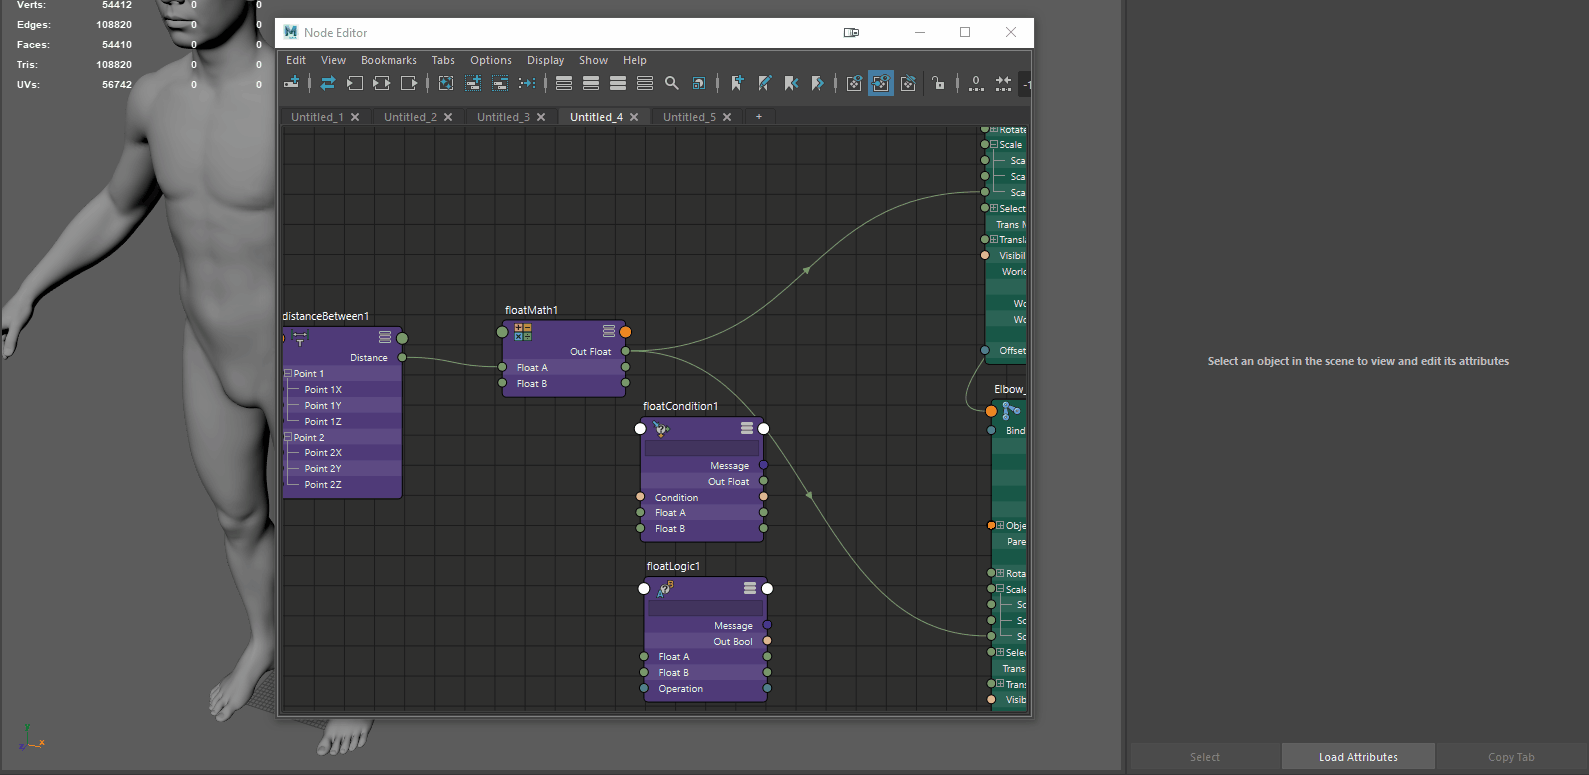Click the output connections icon
The image size is (1589, 775).
(x=408, y=83)
